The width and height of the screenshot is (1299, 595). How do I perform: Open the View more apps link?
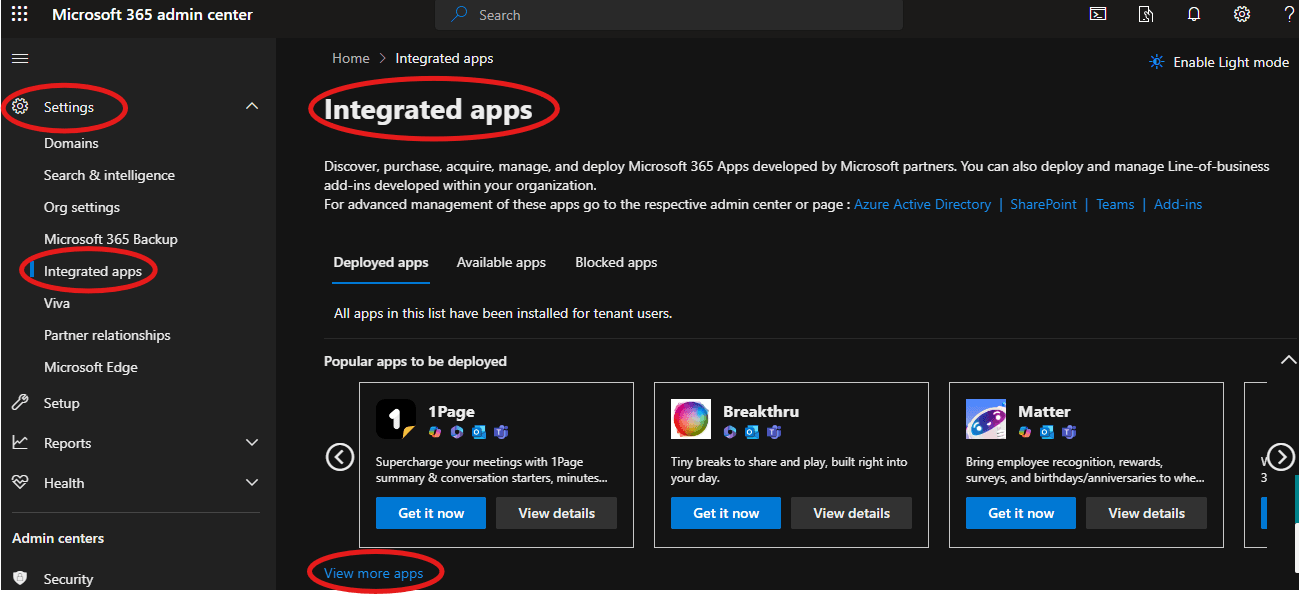pos(373,573)
